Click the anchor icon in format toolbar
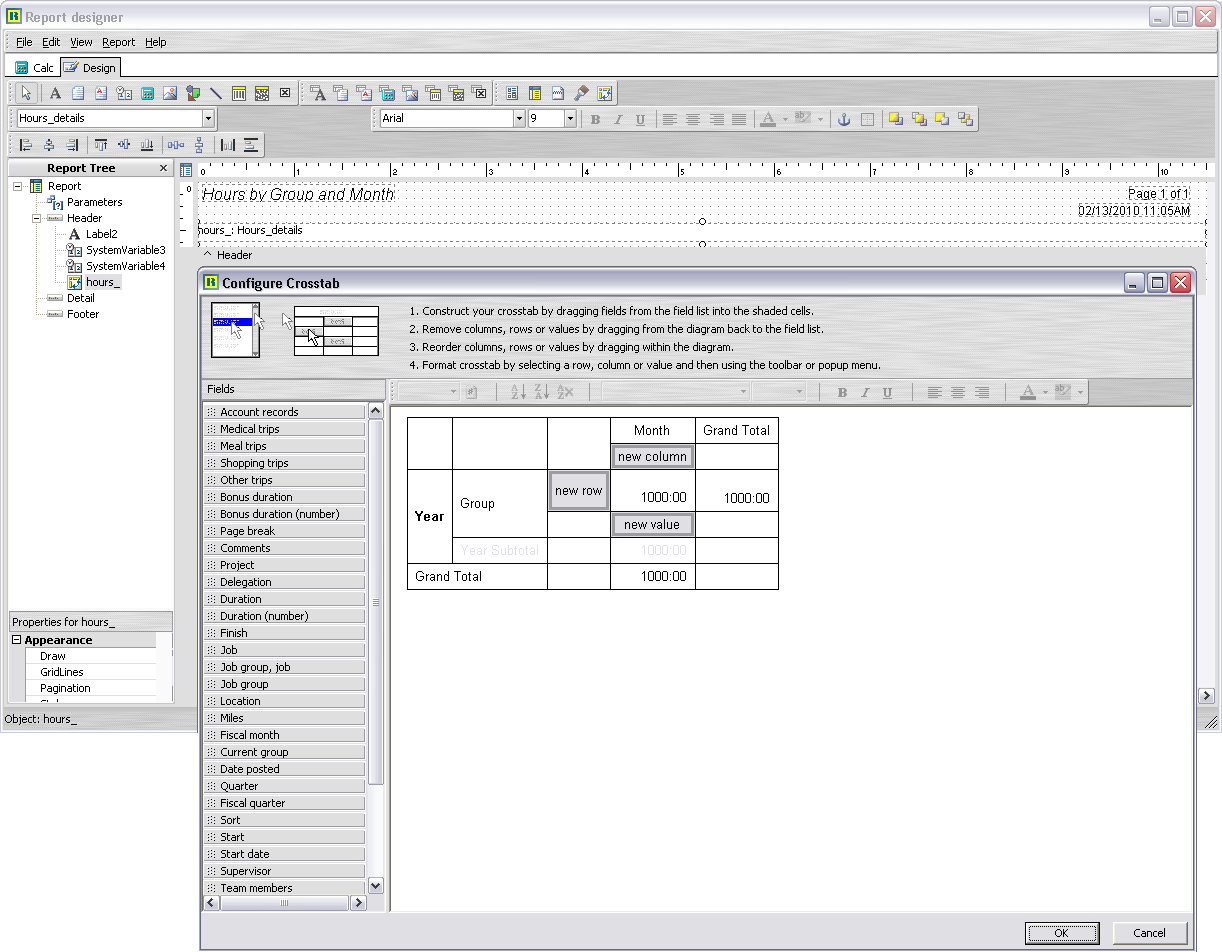The image size is (1222, 952). pyautogui.click(x=843, y=119)
